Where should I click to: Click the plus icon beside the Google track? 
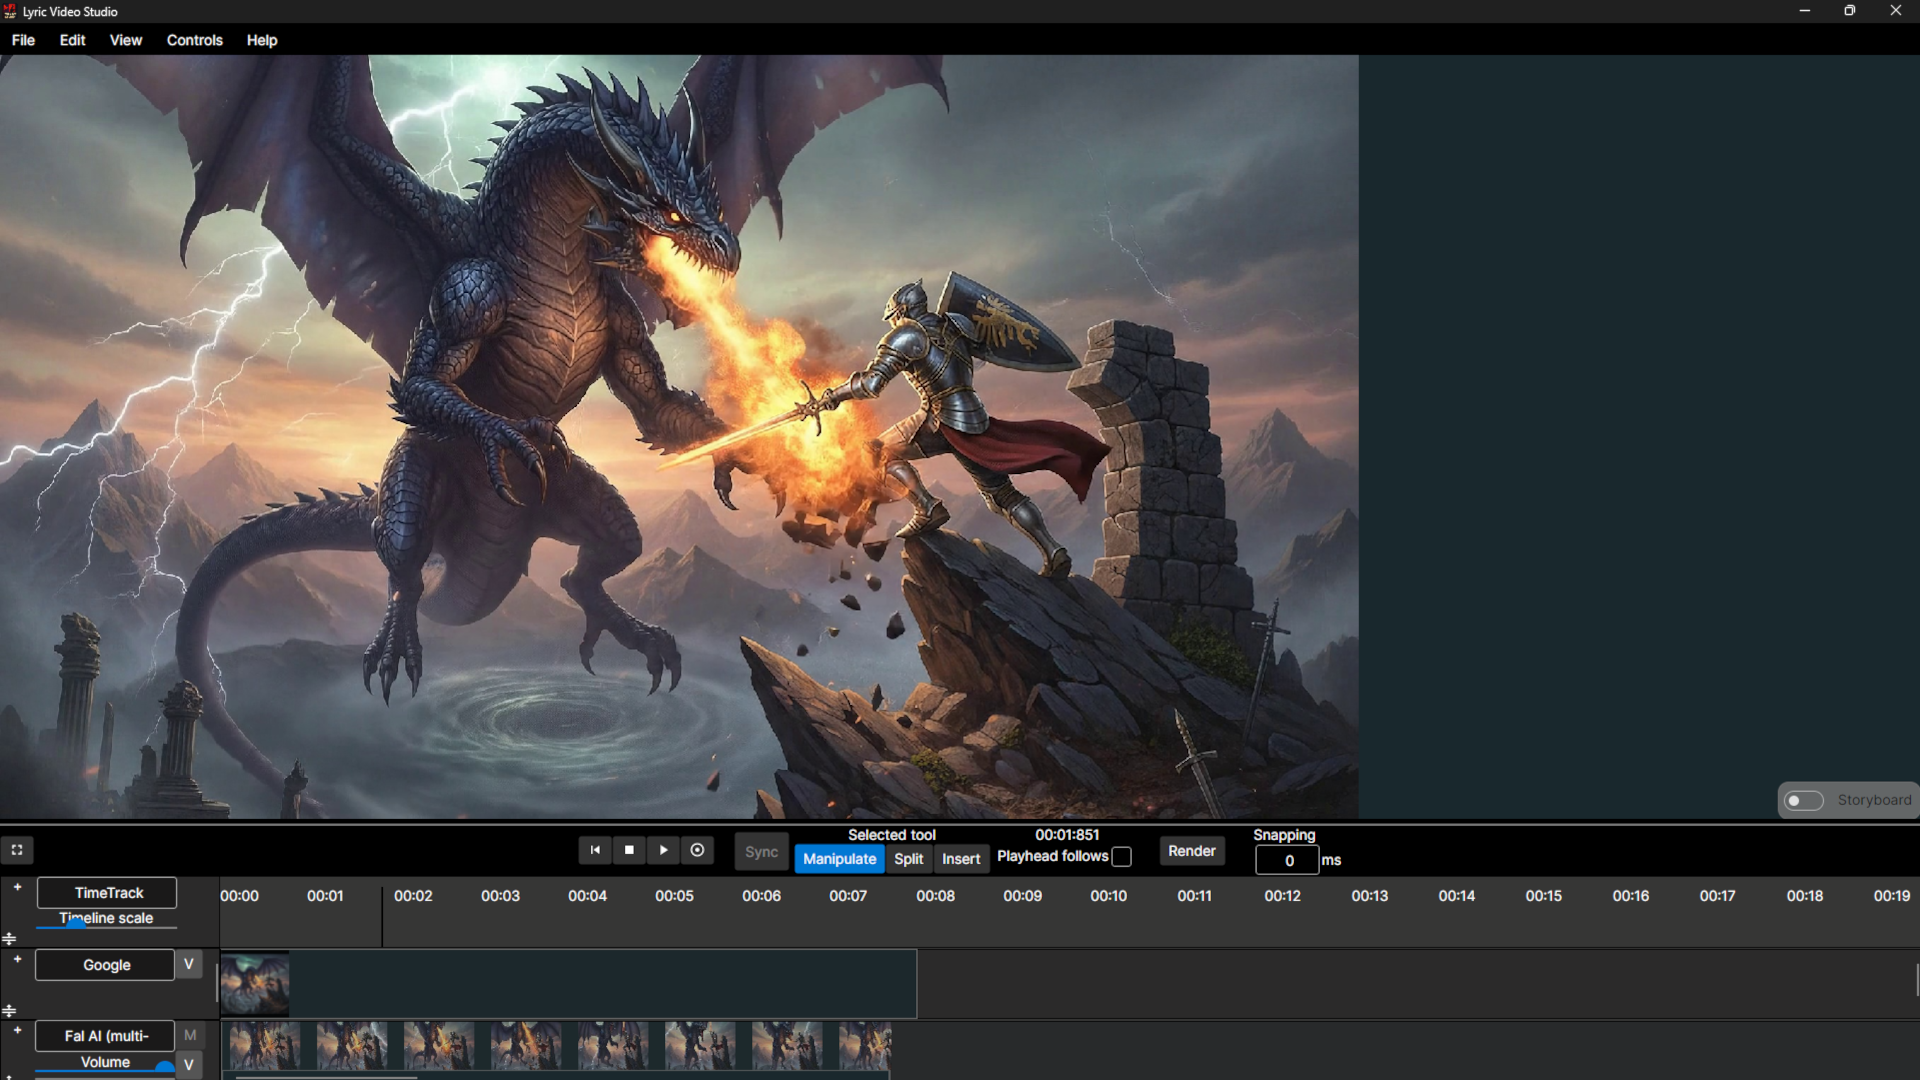pos(17,959)
